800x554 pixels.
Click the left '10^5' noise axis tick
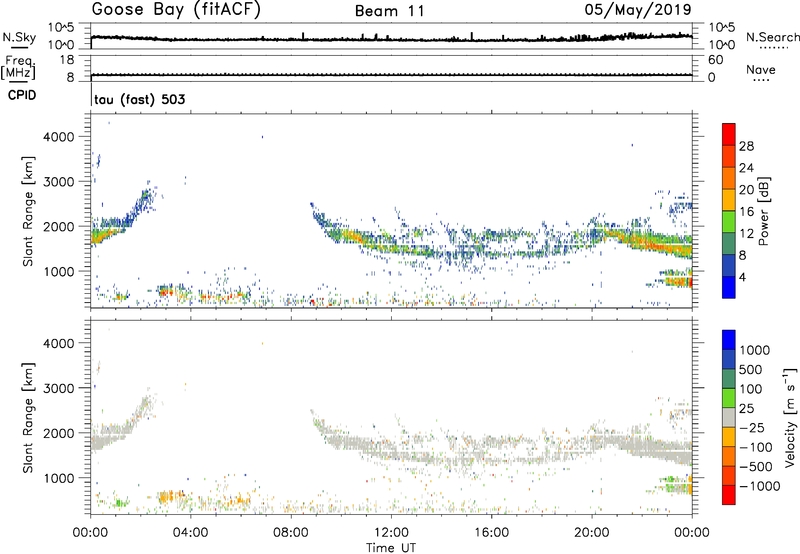(61, 27)
